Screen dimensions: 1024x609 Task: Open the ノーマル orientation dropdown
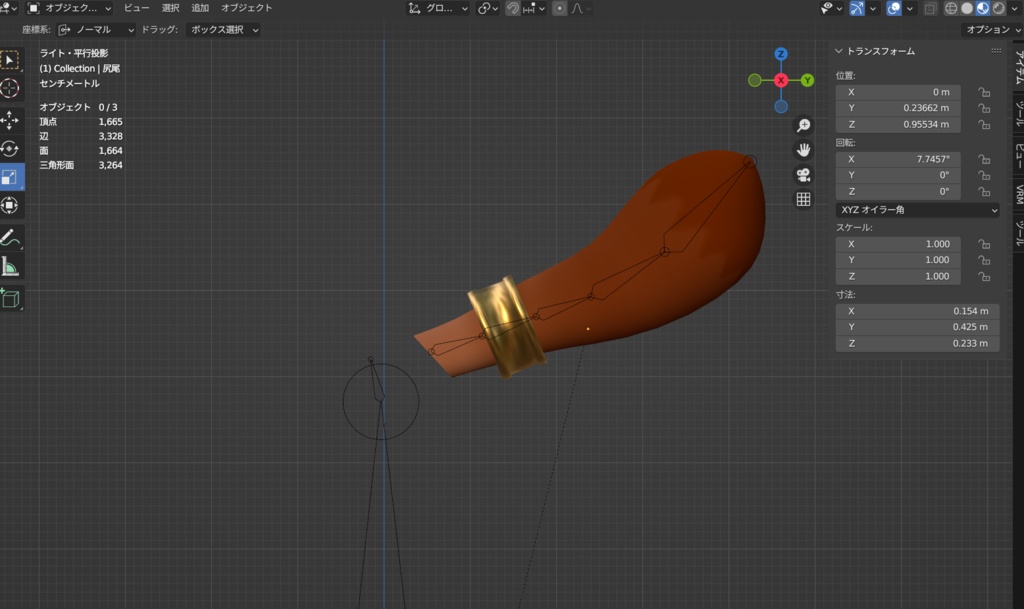(x=96, y=29)
